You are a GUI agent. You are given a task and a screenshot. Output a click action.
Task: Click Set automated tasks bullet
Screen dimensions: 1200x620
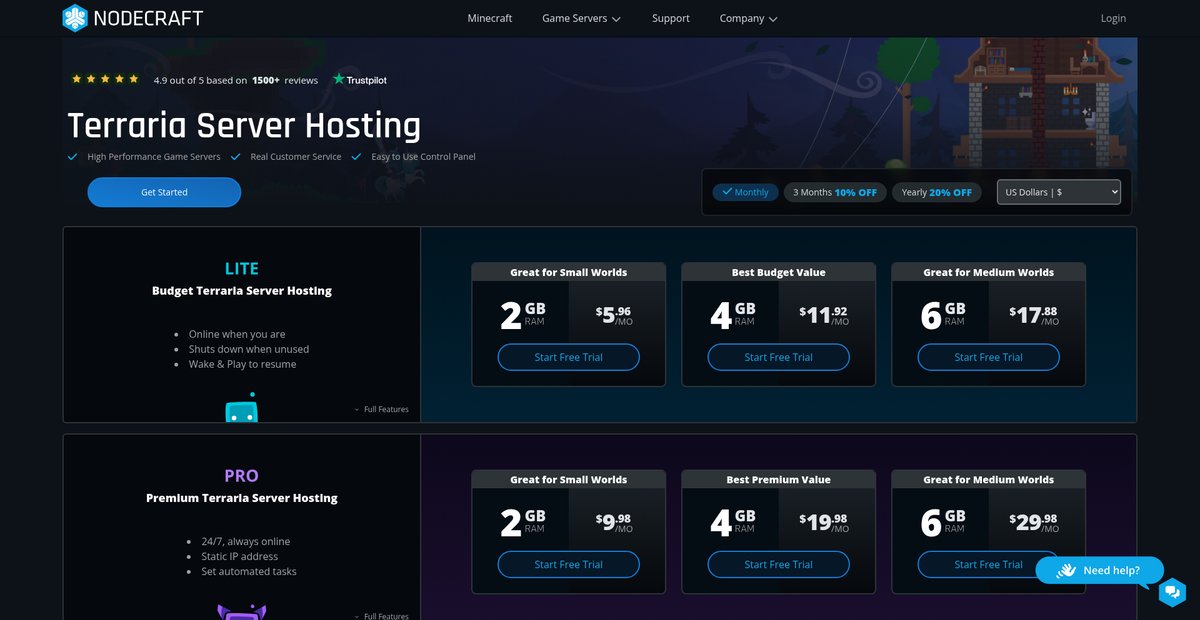click(x=249, y=571)
